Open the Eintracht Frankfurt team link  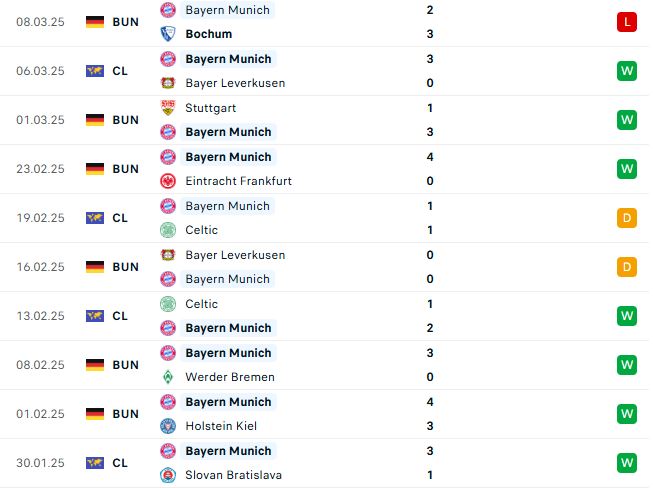(x=239, y=181)
